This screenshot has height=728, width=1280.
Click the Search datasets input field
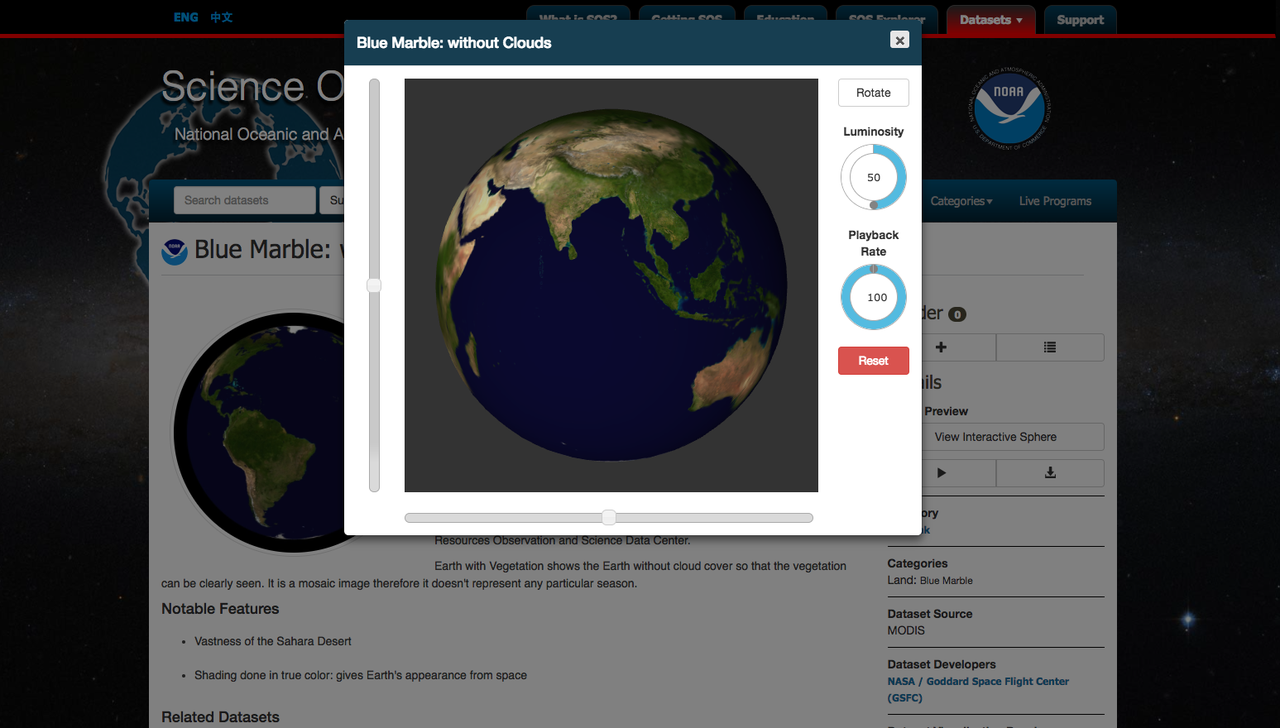pos(244,200)
